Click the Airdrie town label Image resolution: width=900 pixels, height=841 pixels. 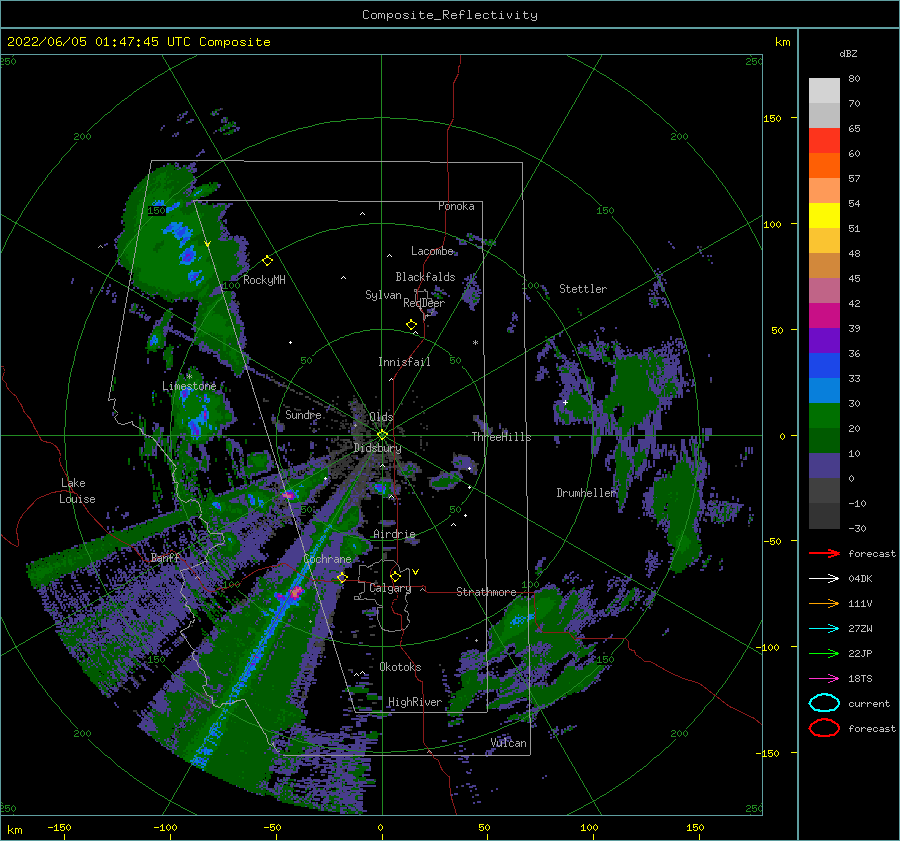[x=394, y=534]
